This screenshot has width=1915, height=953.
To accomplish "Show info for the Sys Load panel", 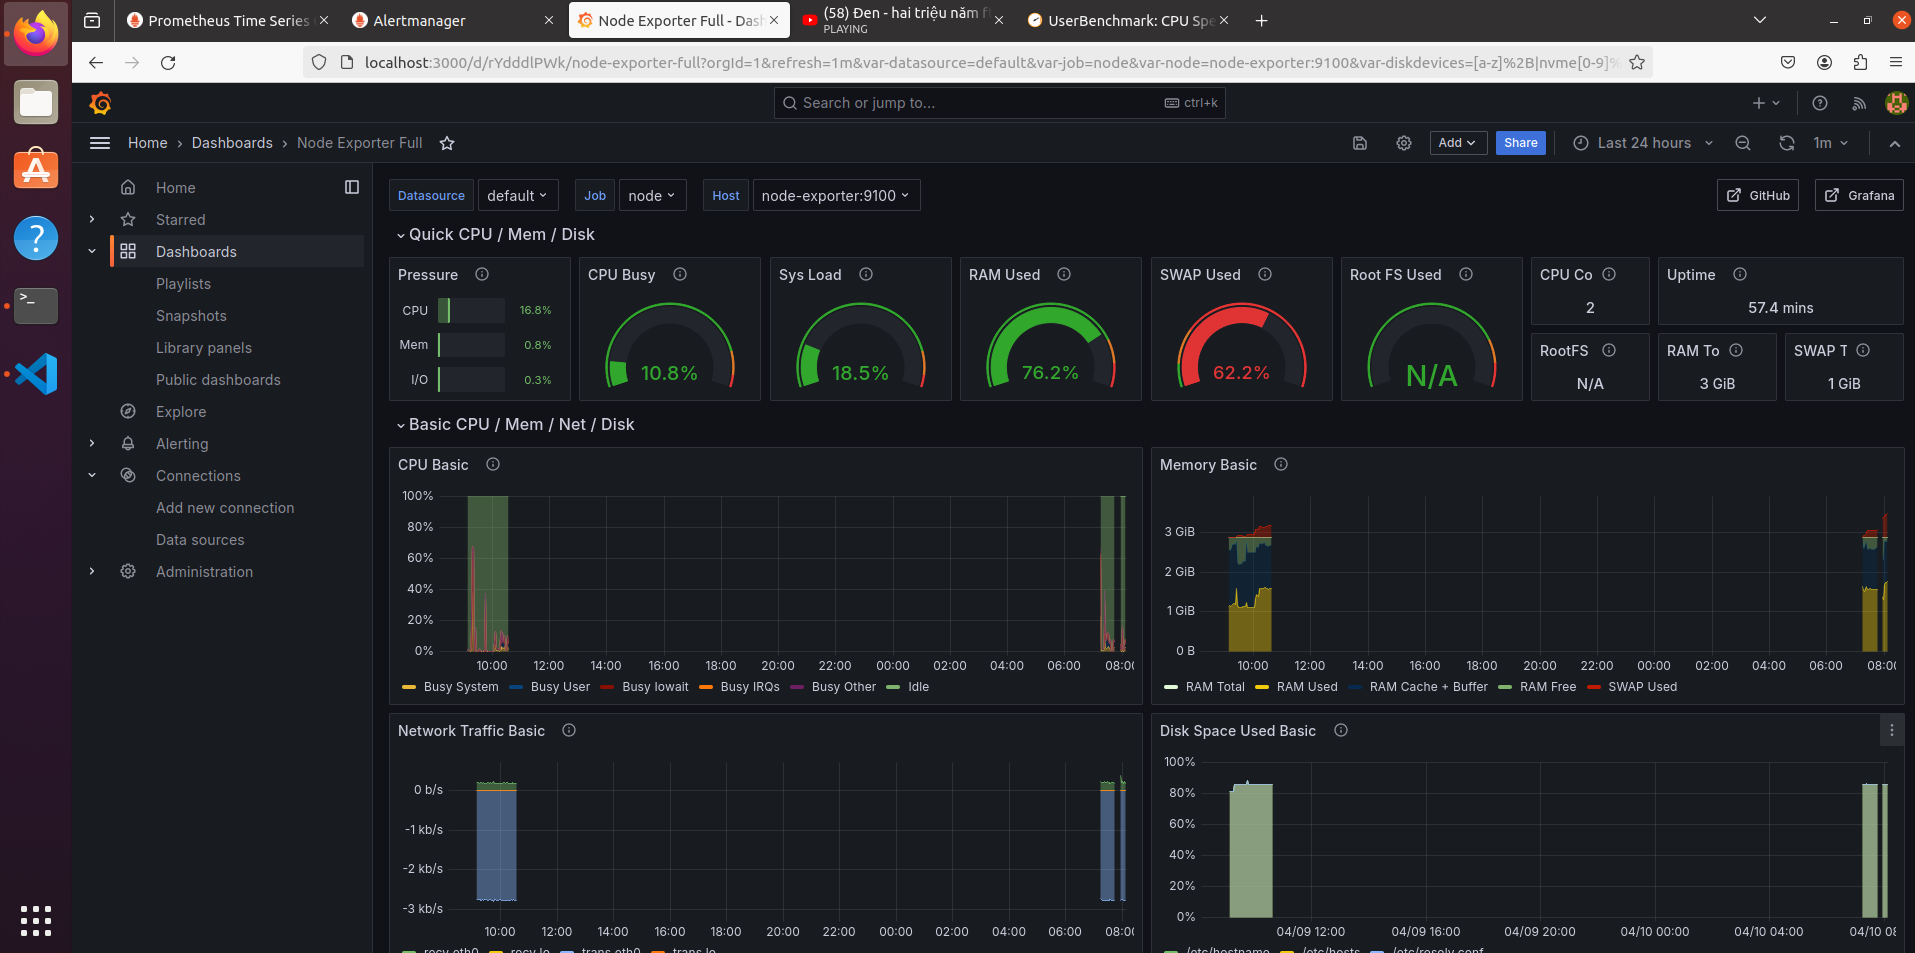I will [866, 274].
